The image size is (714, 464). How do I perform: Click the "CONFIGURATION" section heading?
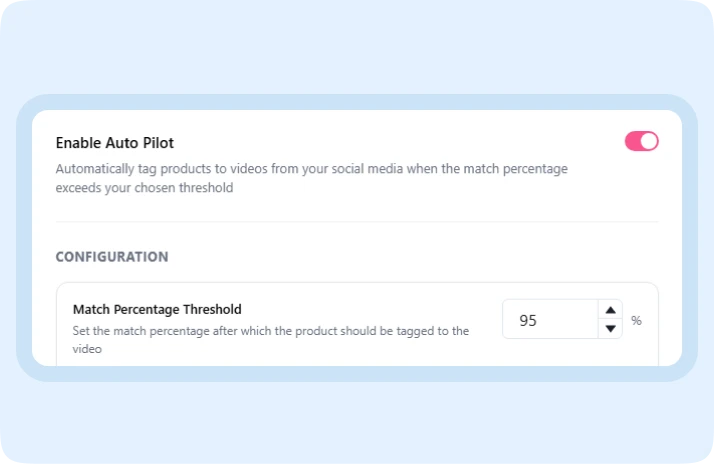point(112,257)
